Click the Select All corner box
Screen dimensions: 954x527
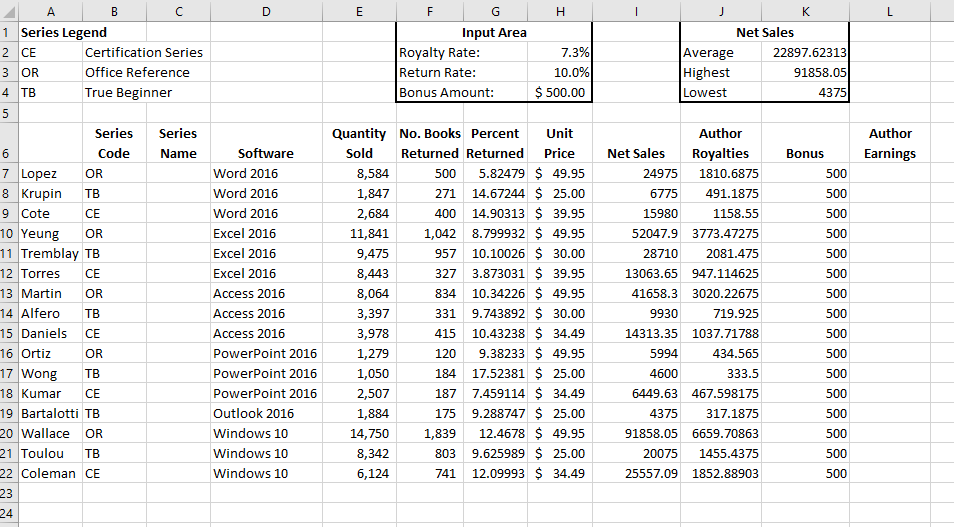(x=9, y=10)
